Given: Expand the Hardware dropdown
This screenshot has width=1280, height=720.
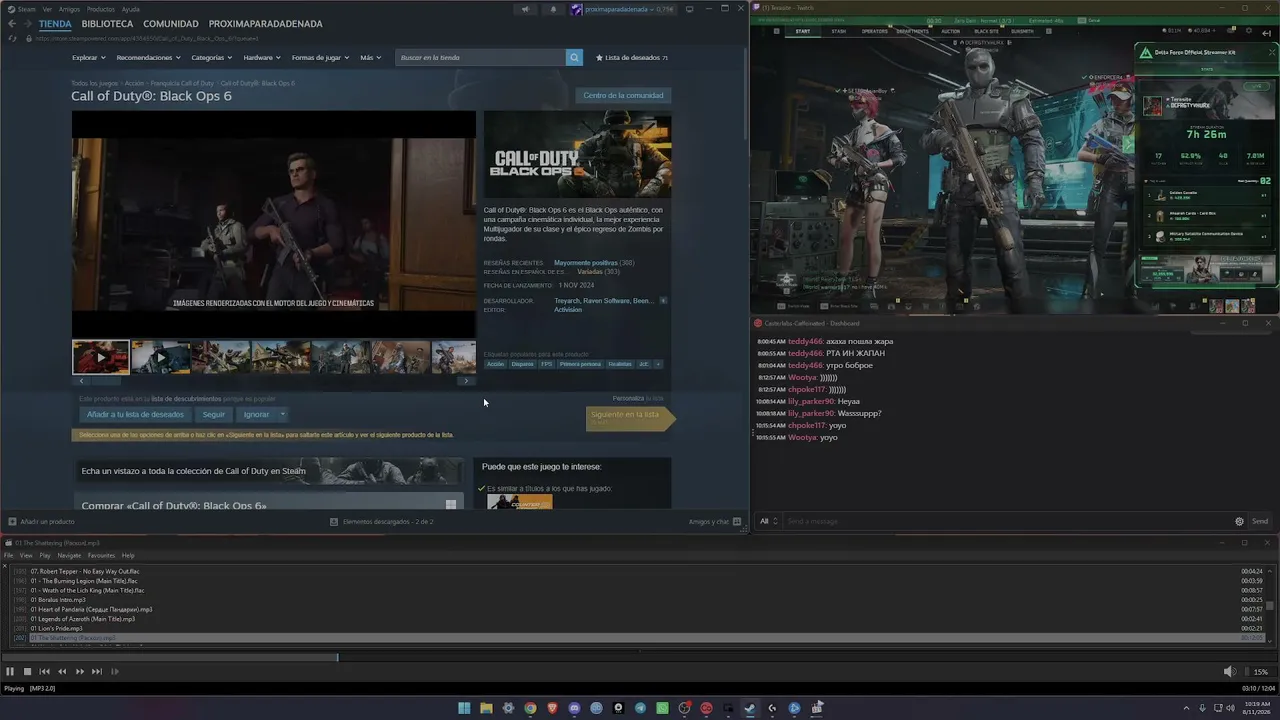Looking at the screenshot, I should (262, 58).
